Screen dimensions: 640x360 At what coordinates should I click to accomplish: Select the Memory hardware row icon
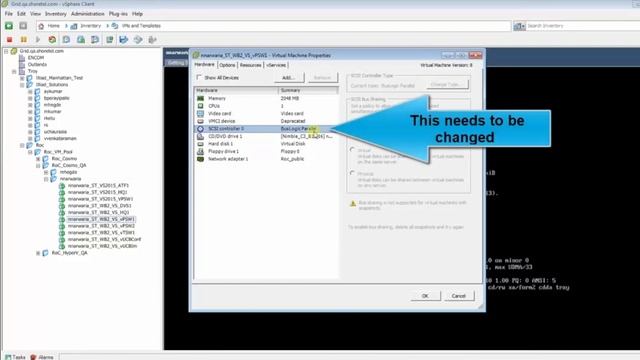pos(200,98)
